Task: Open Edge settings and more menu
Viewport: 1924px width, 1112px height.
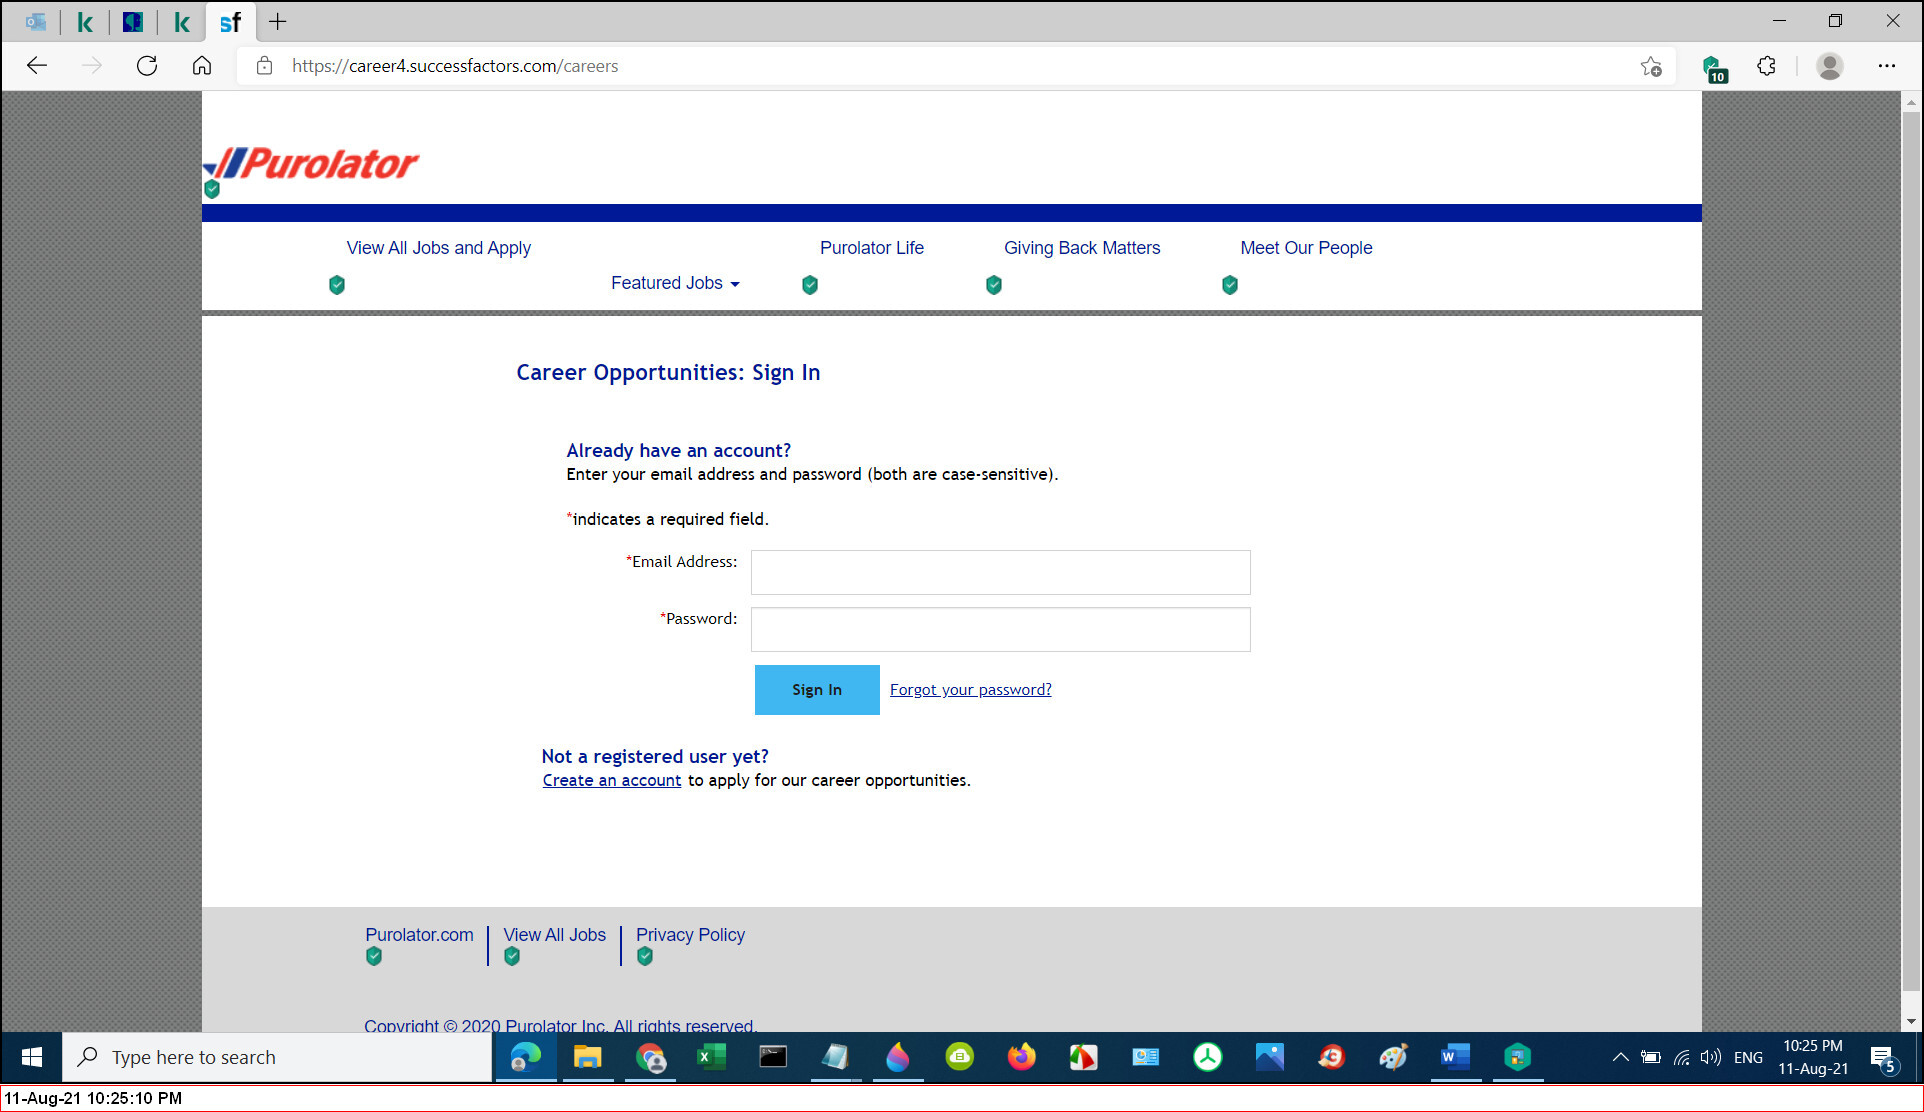Action: (x=1886, y=66)
